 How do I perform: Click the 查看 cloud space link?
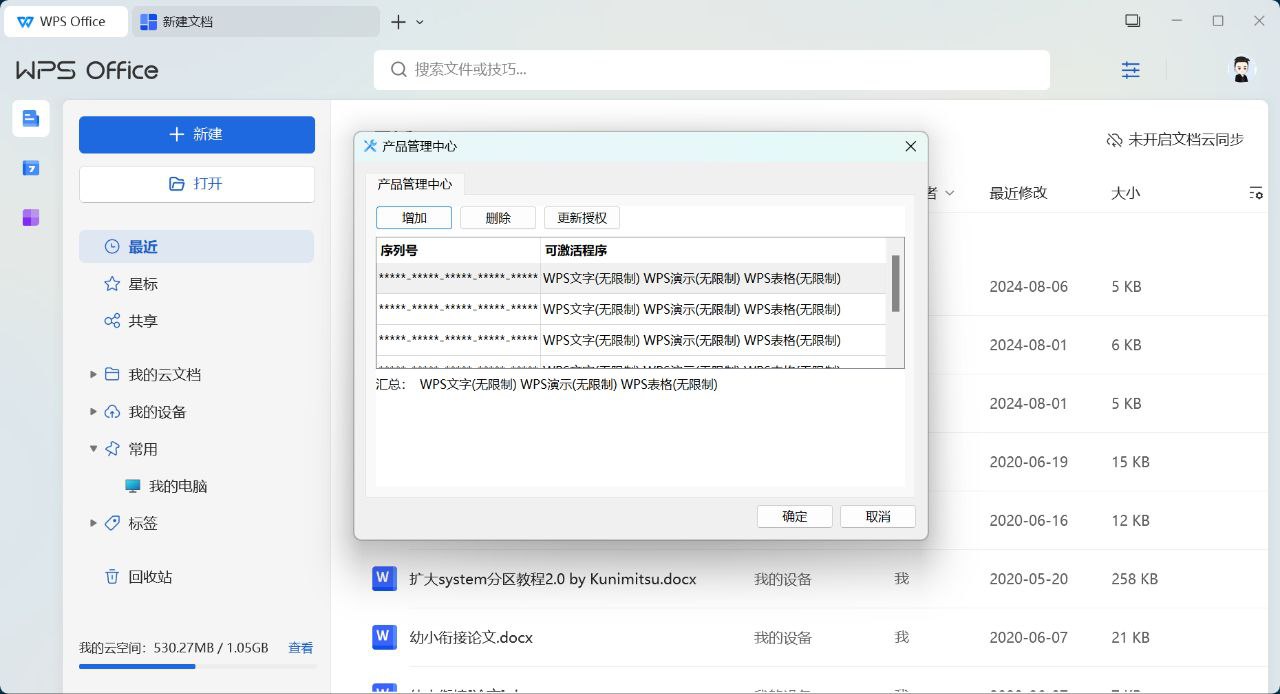tap(301, 648)
